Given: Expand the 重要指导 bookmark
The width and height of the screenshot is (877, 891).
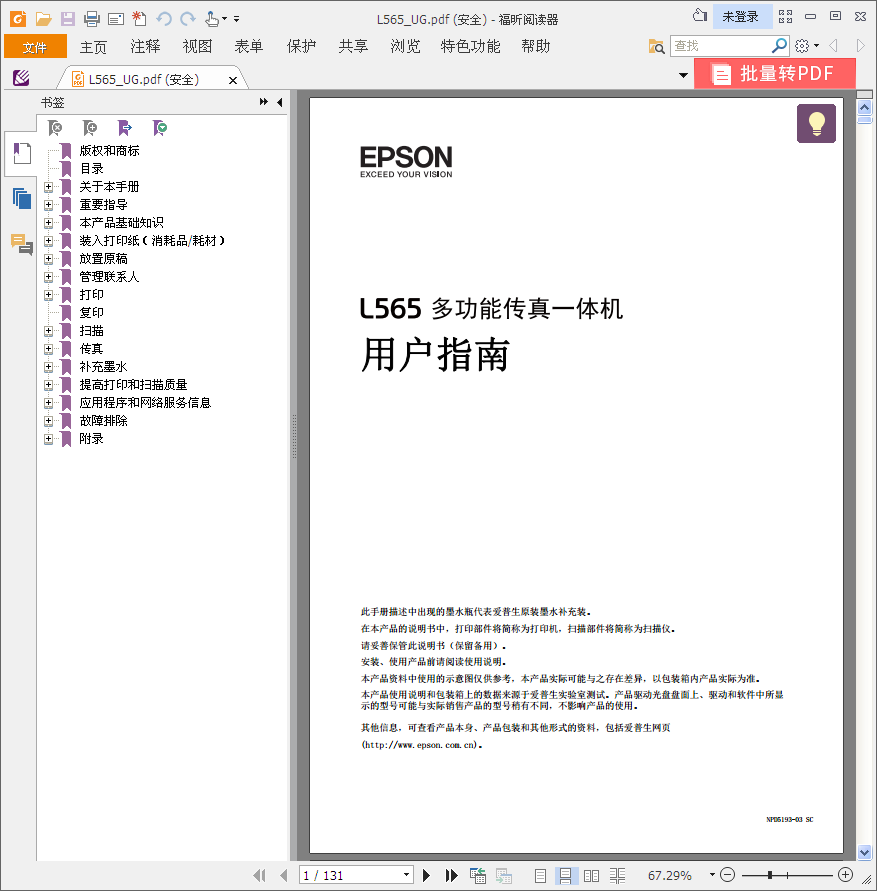Looking at the screenshot, I should coord(48,205).
